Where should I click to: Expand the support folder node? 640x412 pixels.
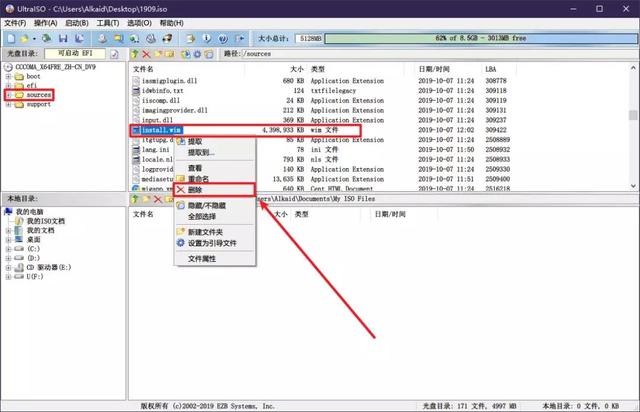[x=8, y=105]
